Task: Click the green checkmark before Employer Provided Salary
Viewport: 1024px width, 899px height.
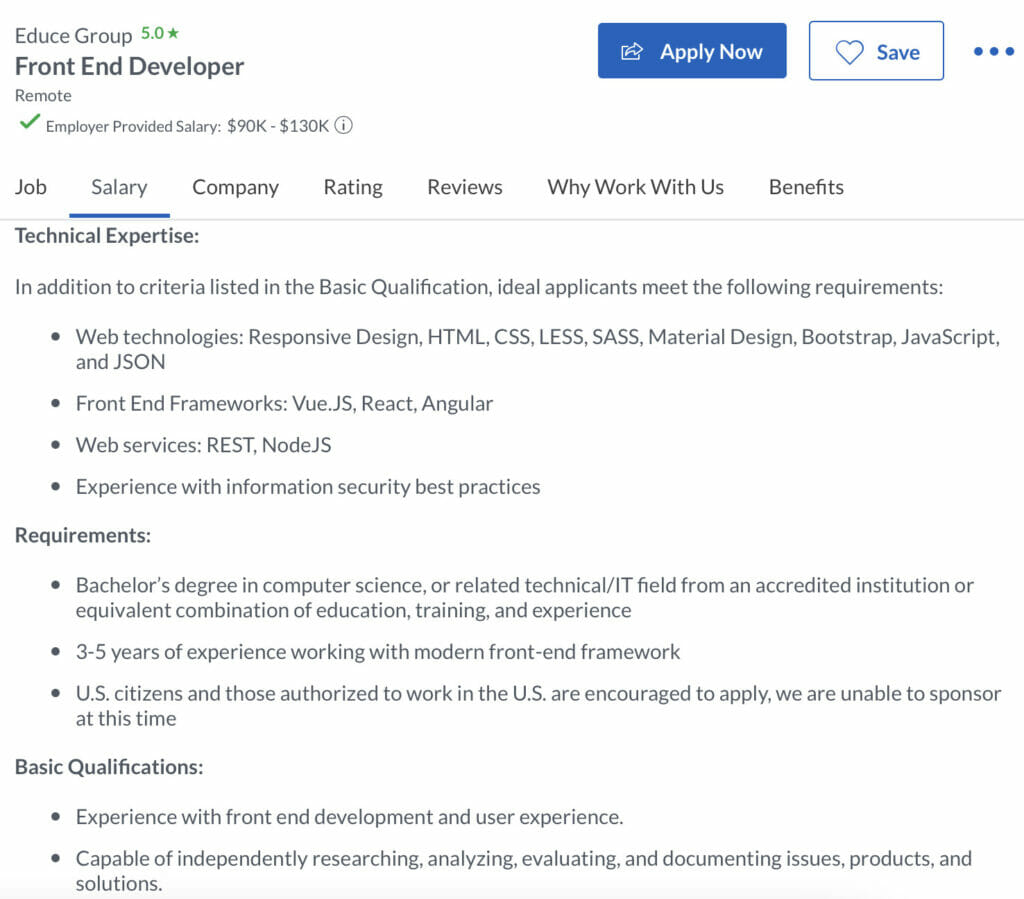Action: click(x=29, y=124)
